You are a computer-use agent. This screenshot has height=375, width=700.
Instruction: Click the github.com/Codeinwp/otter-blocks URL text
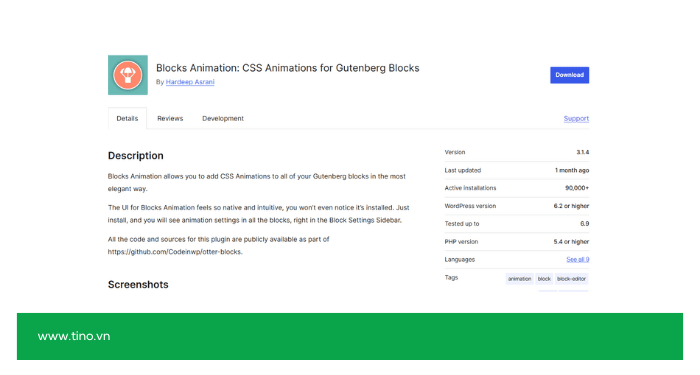175,252
